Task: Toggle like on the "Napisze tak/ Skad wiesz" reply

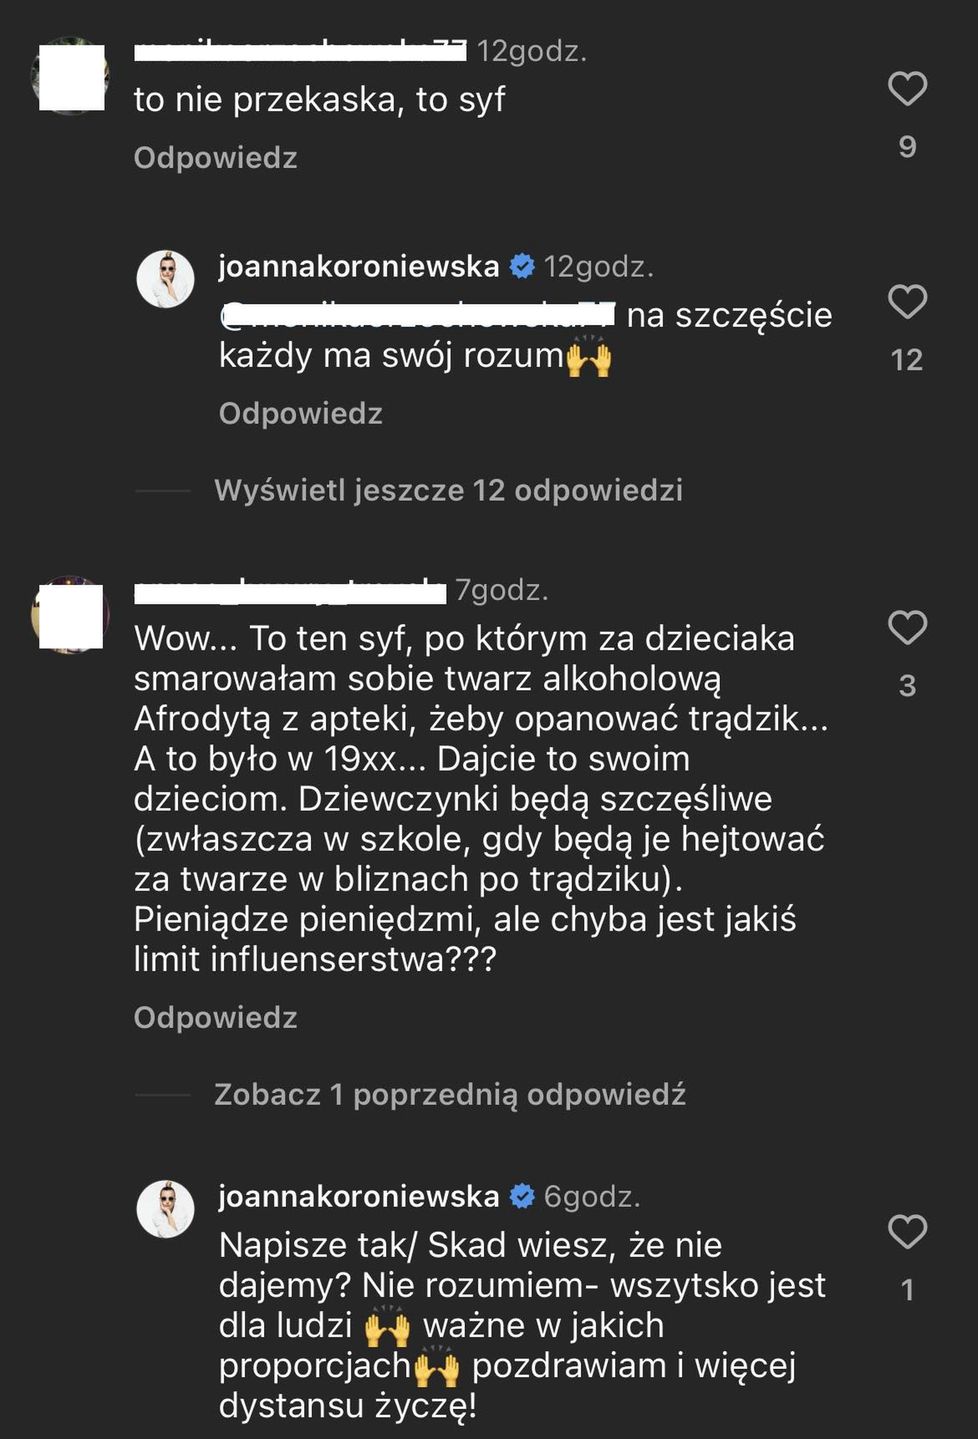Action: (x=907, y=1232)
